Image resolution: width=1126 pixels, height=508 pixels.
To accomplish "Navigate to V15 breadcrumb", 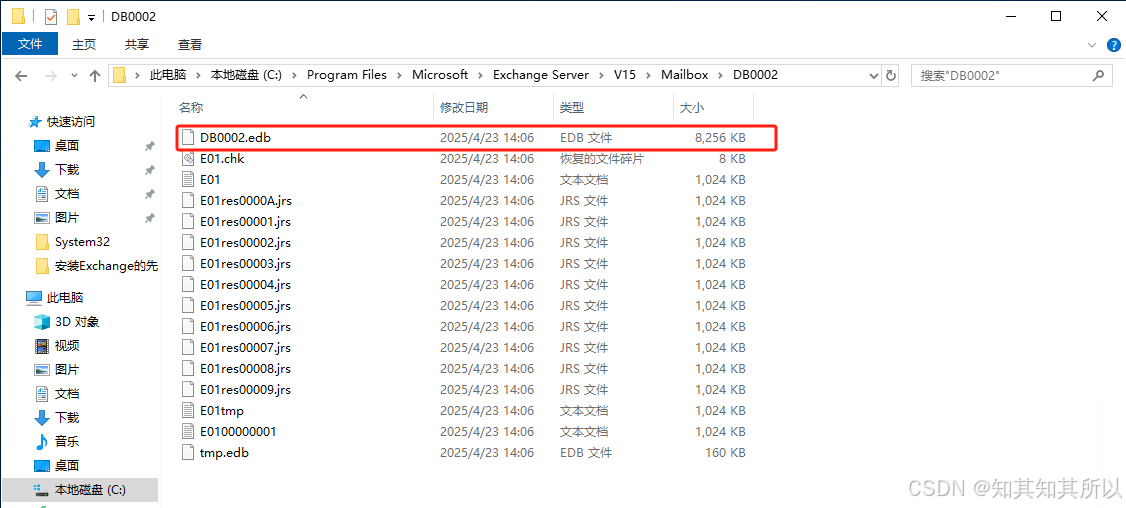I will [x=625, y=75].
